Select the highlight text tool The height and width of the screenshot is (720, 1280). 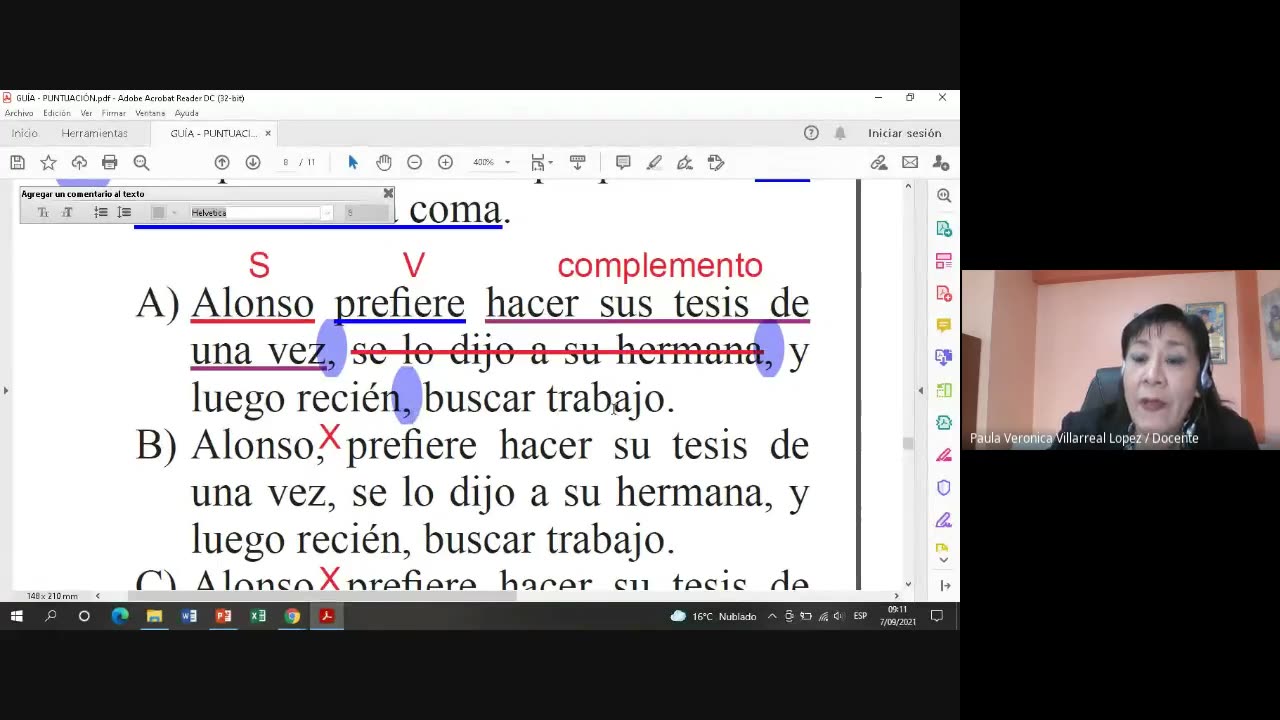(x=654, y=162)
